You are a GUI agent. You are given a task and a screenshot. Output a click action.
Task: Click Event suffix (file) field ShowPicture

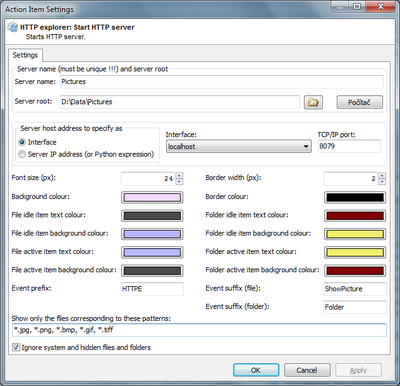click(x=355, y=289)
